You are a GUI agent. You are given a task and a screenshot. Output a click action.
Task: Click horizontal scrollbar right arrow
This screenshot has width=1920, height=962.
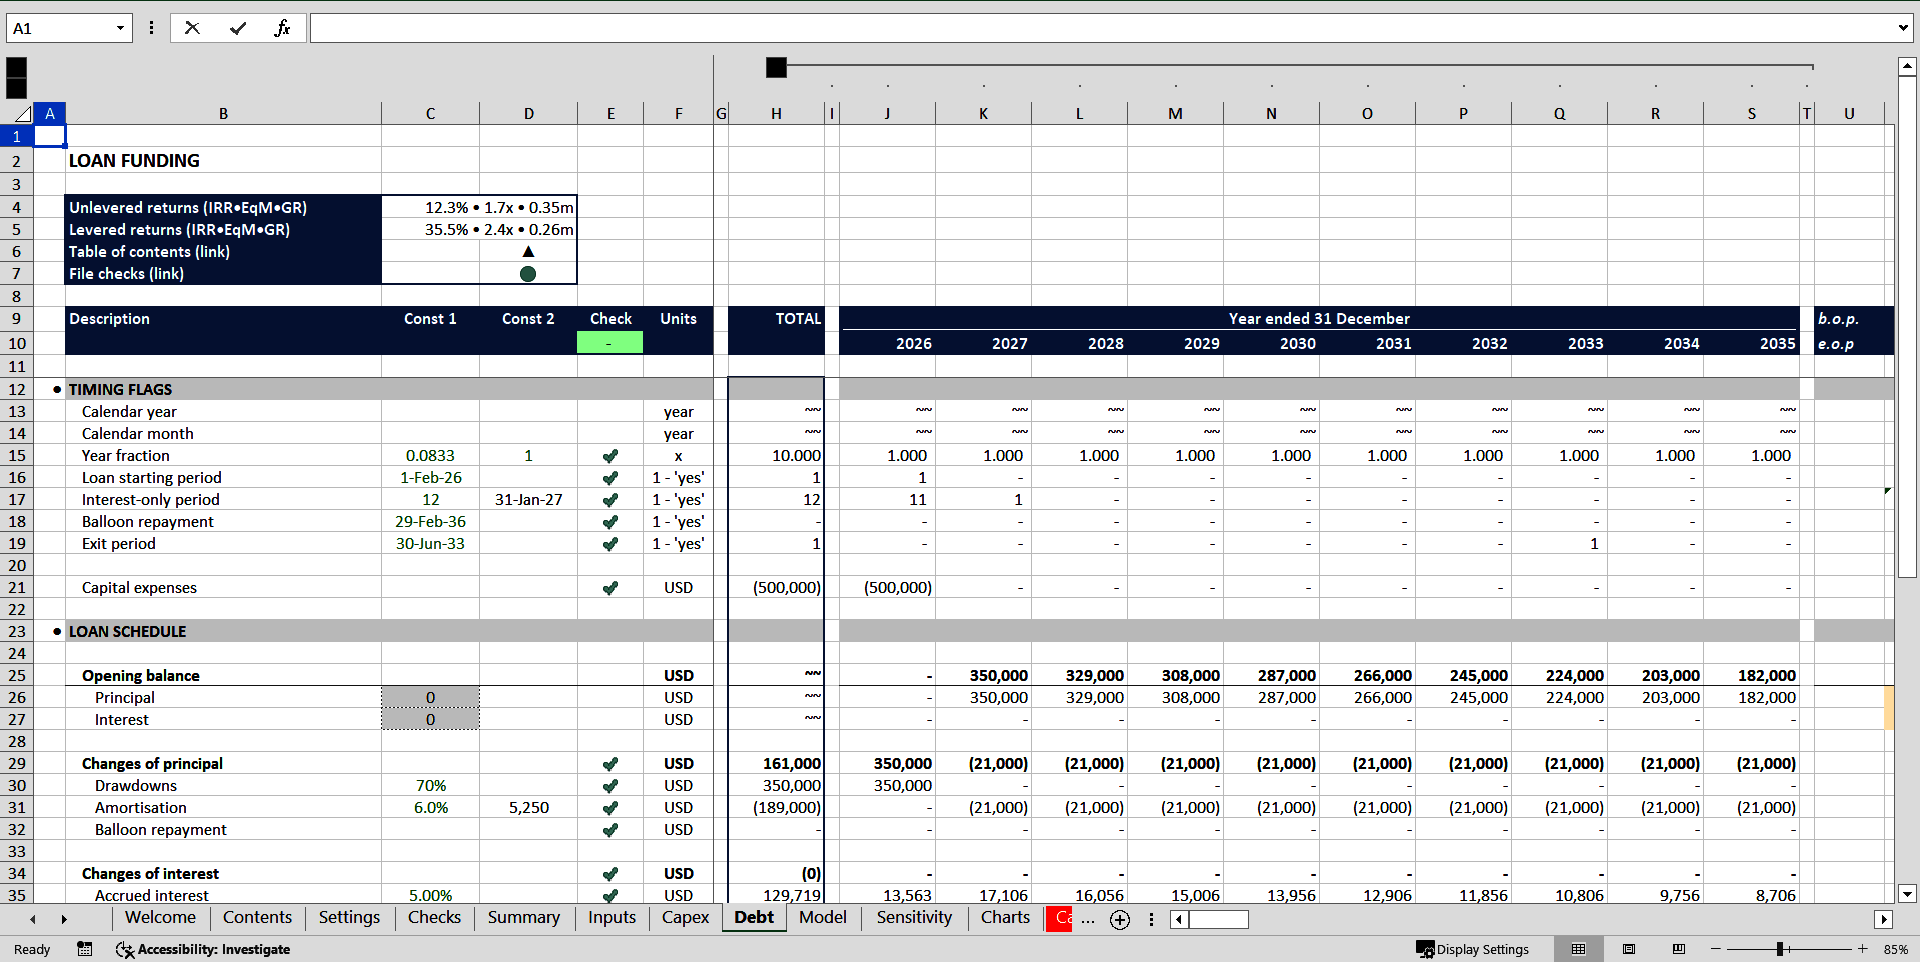(1884, 919)
